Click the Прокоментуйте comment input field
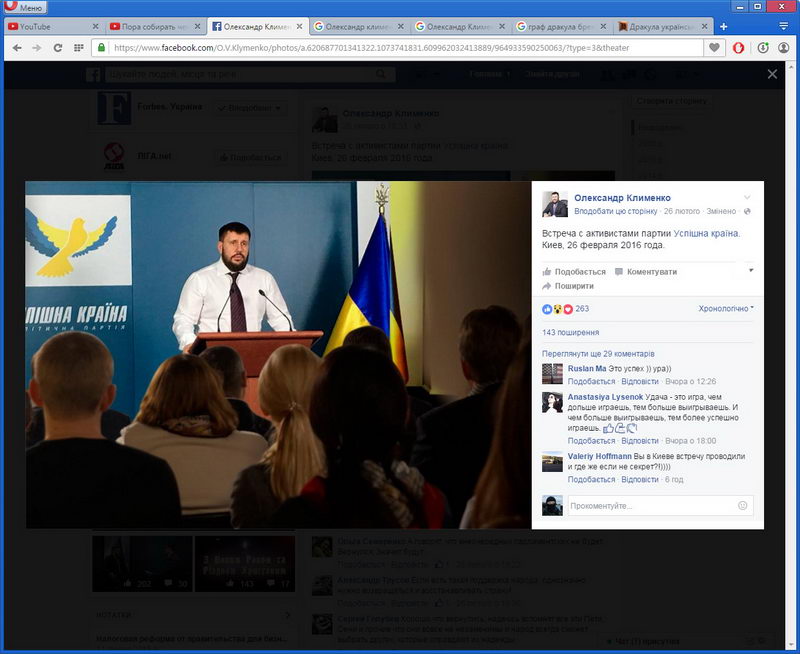This screenshot has width=800, height=654. pos(650,506)
